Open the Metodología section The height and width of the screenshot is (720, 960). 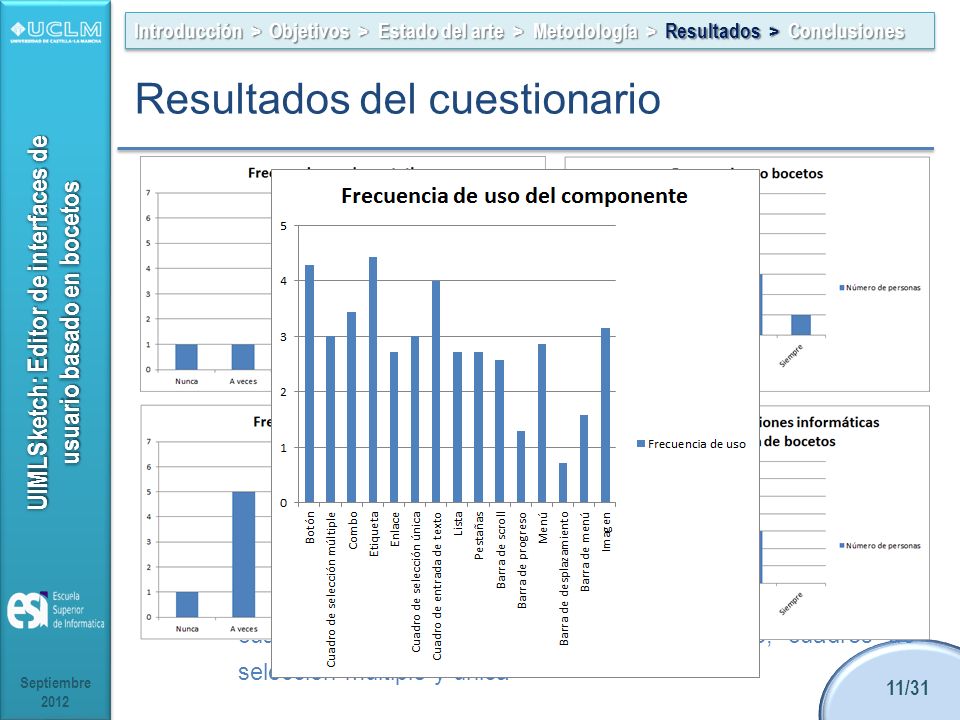point(585,31)
